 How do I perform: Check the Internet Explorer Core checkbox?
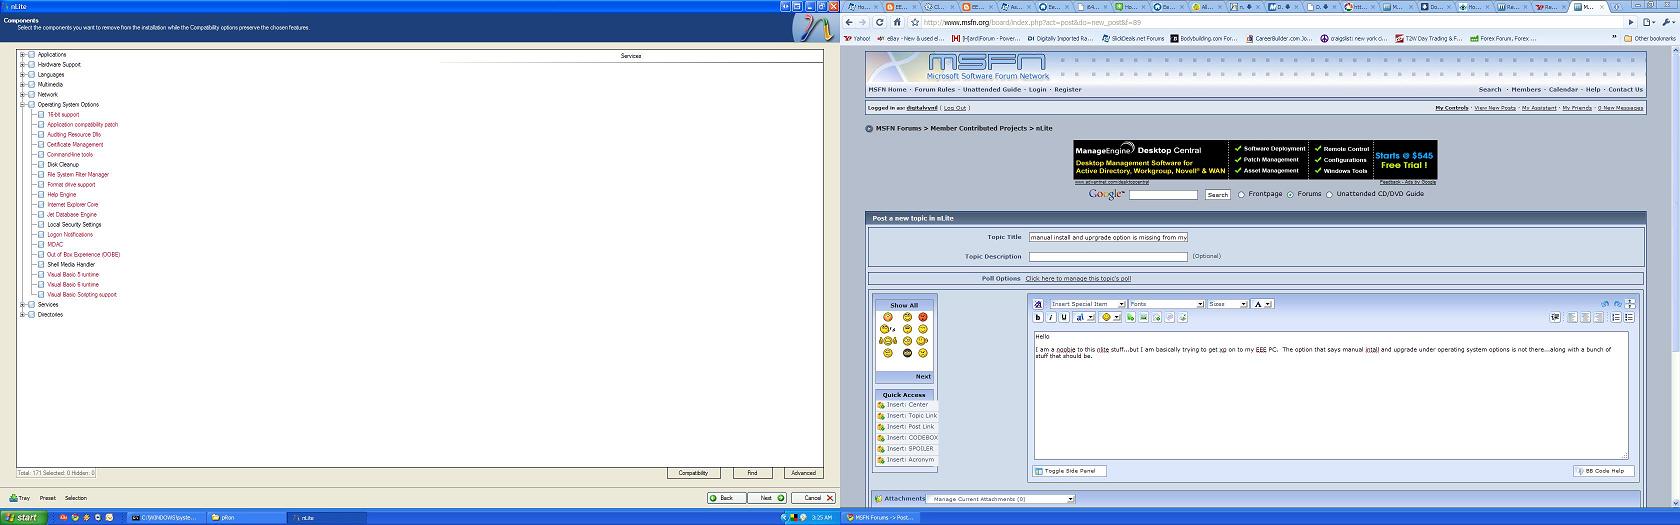coord(41,204)
